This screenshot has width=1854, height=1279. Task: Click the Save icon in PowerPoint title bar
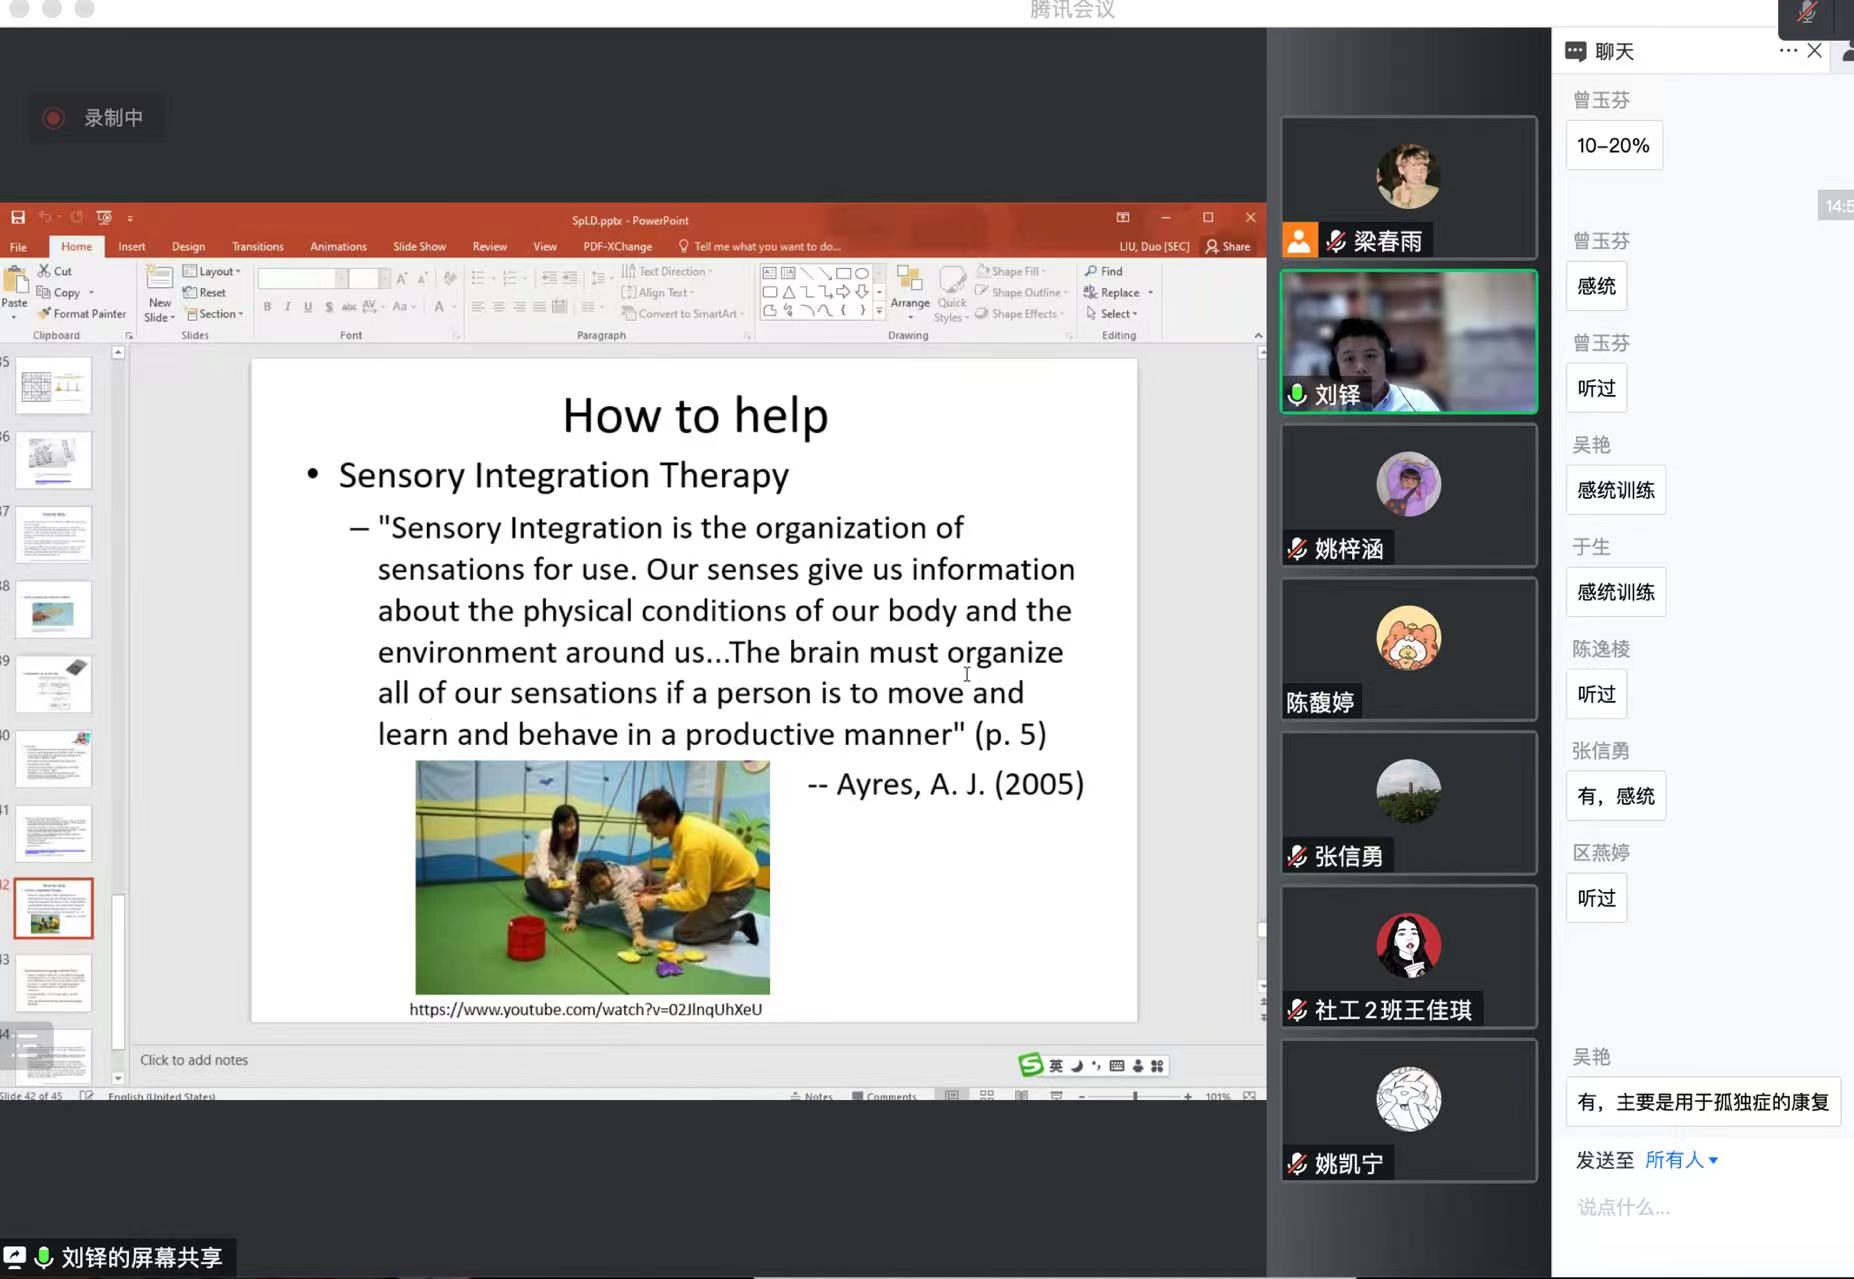click(x=18, y=218)
